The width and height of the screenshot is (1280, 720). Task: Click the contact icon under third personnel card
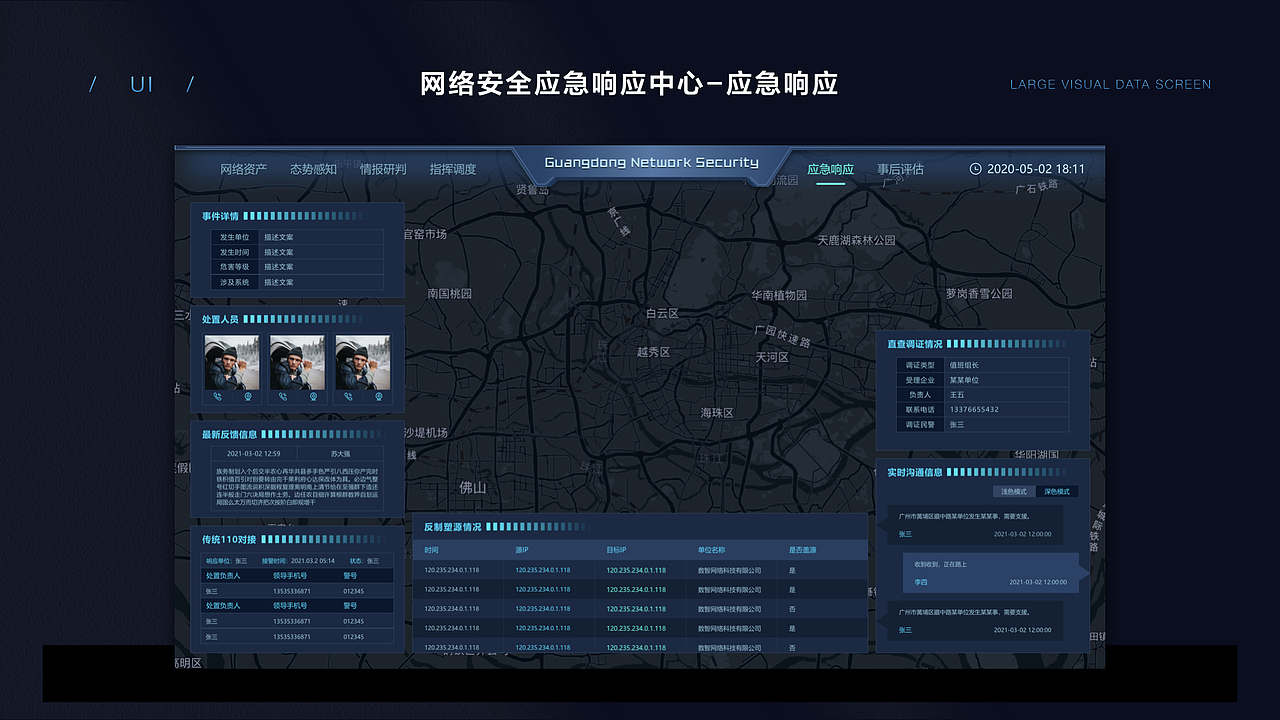click(x=378, y=396)
